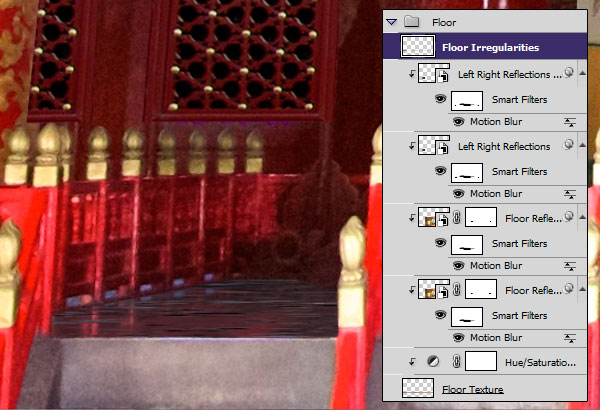Screen dimensions: 600x410
Task: Toggle Motion Blur eye directly above Hue/Saturation layer
Action: coord(458,338)
